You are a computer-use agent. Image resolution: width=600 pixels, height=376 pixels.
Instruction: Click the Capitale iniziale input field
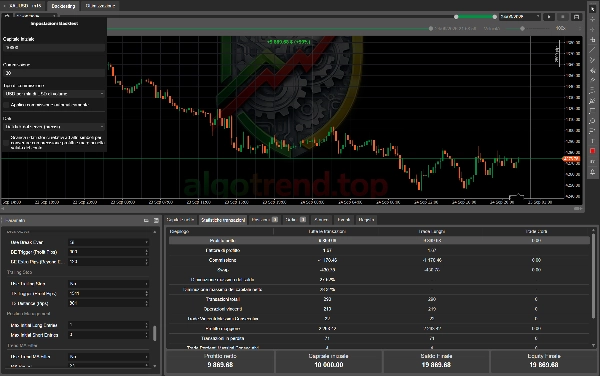(x=54, y=47)
